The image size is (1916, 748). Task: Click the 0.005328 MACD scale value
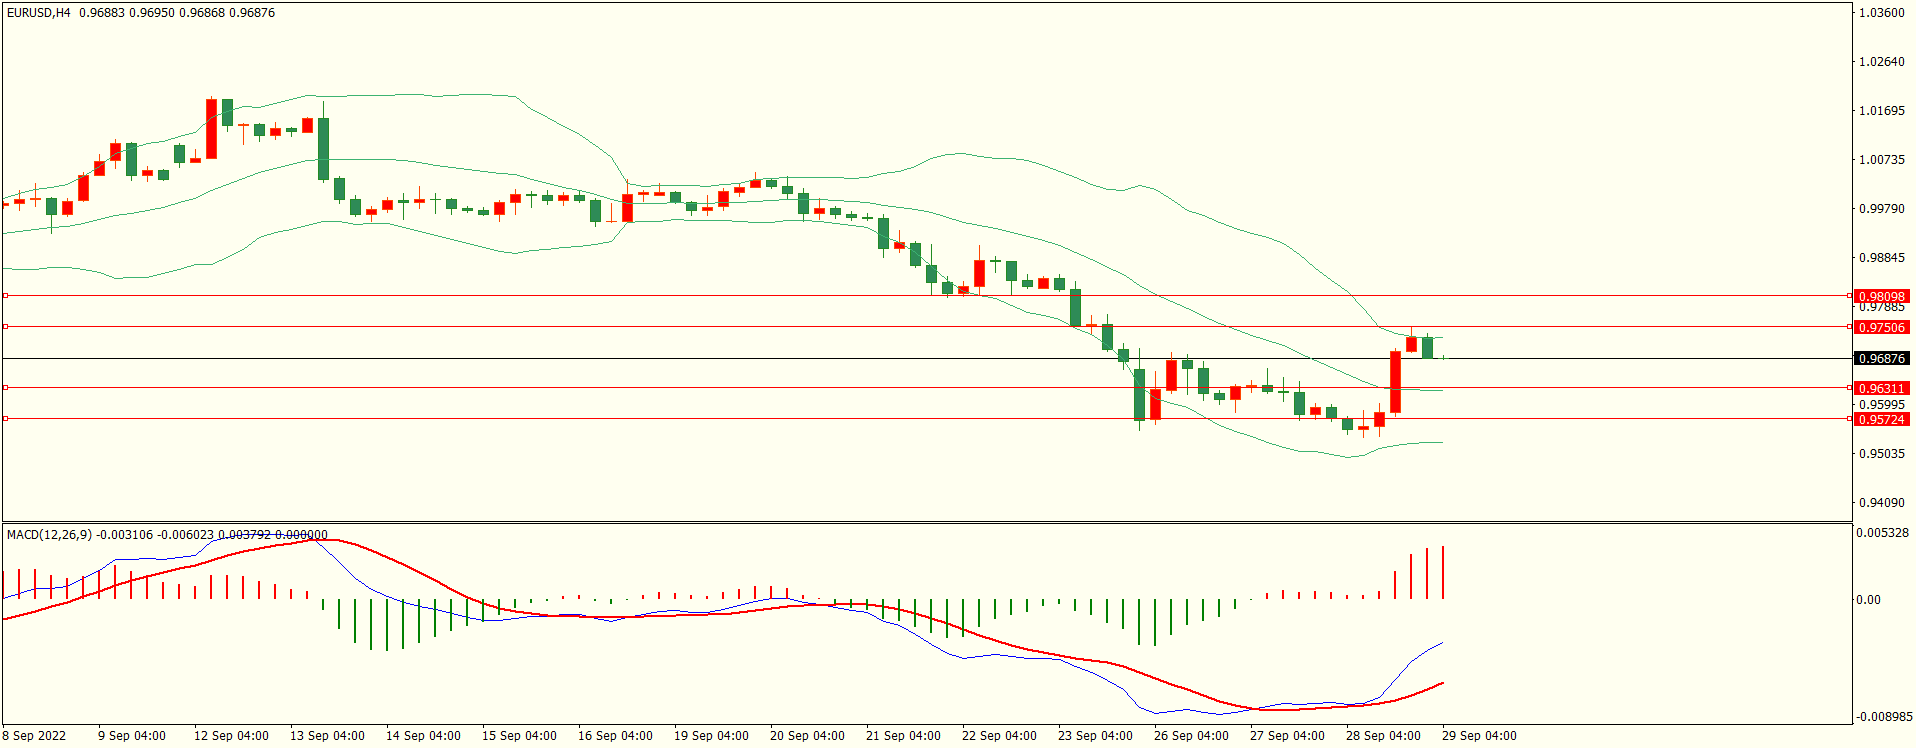click(x=1881, y=533)
